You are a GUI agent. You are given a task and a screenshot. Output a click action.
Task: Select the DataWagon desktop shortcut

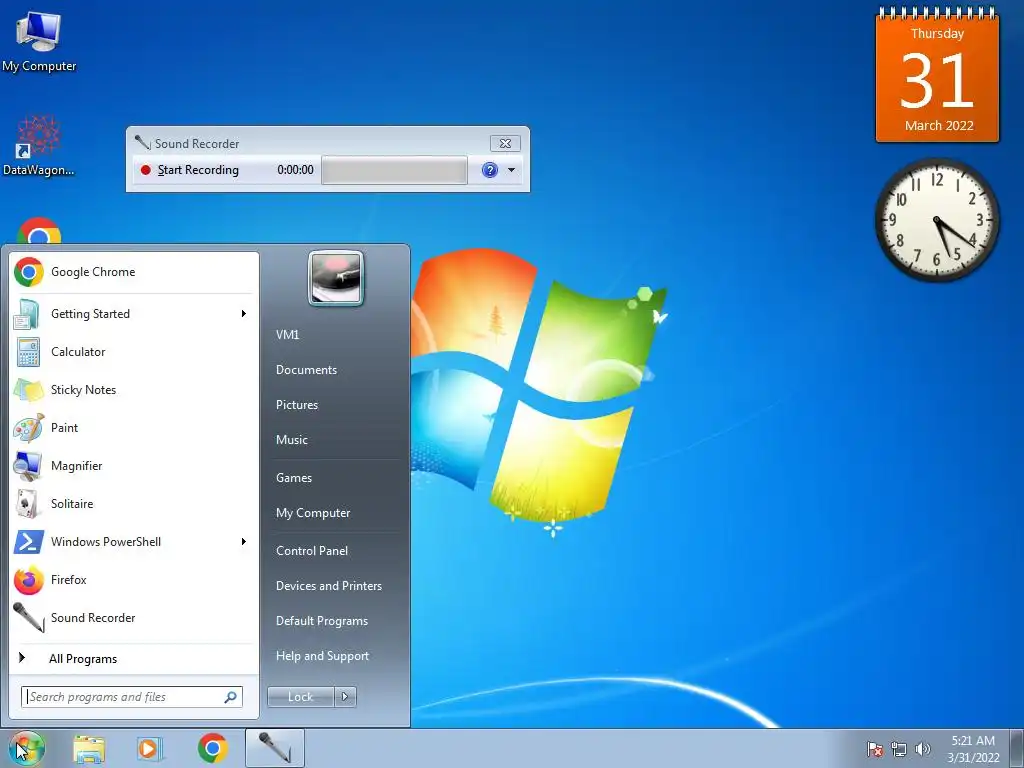[39, 146]
